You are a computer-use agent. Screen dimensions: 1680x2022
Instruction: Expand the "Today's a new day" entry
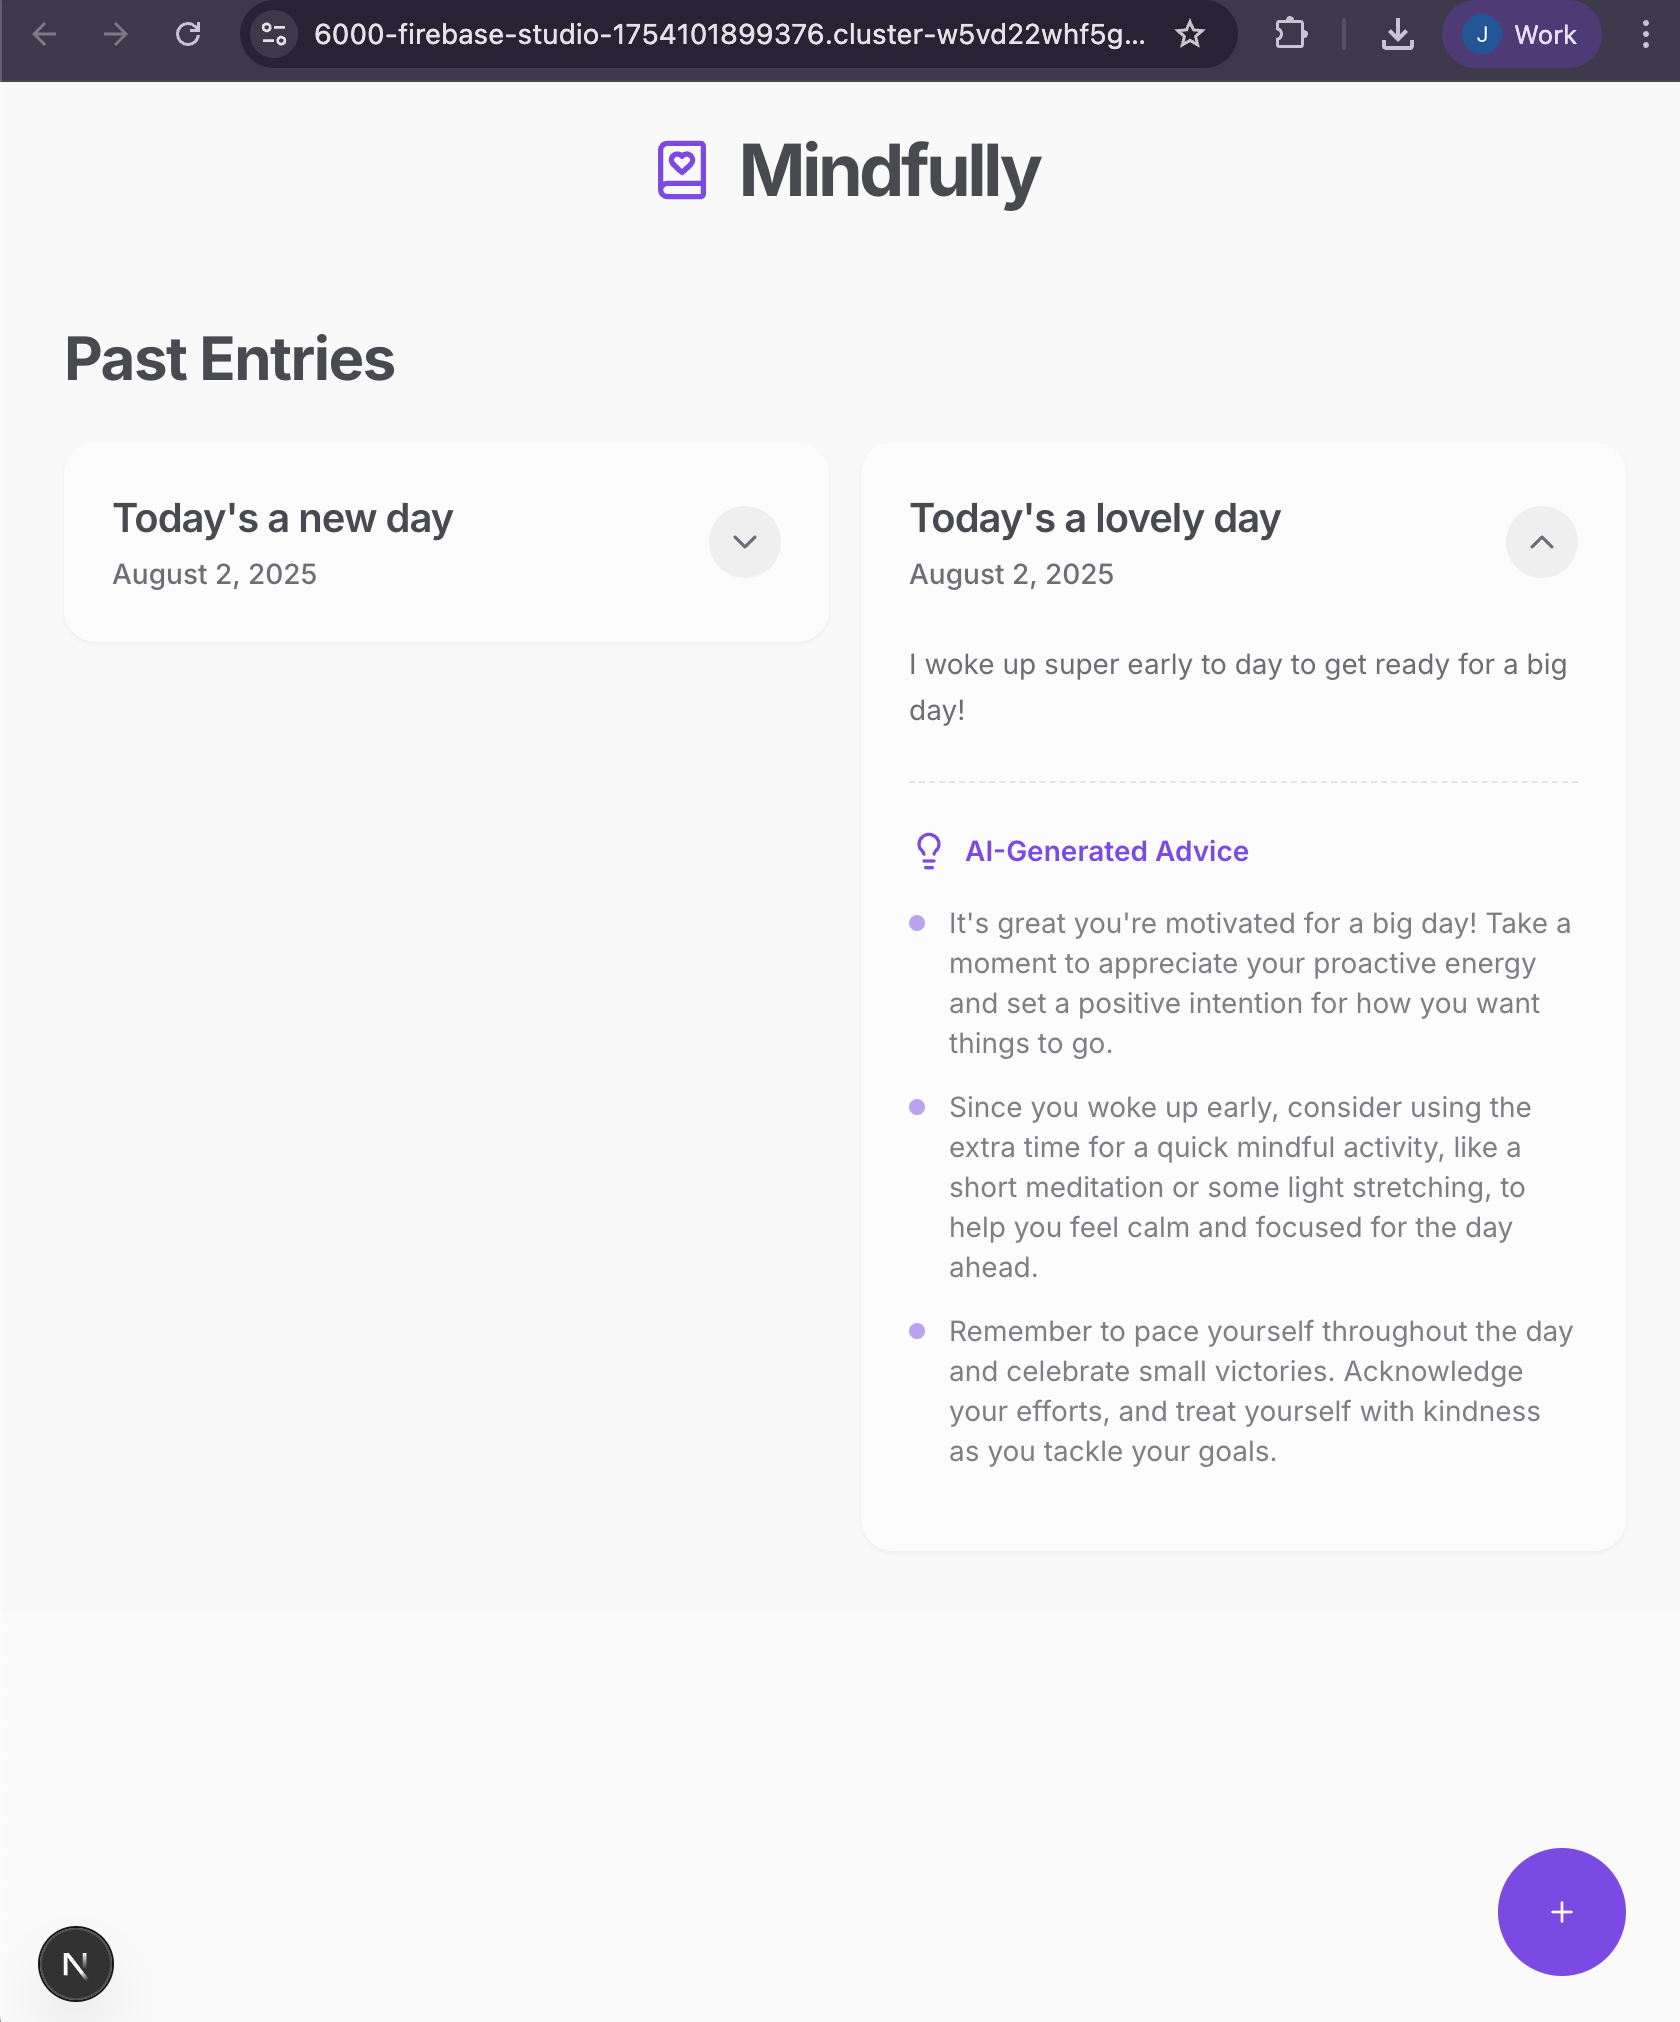(744, 542)
